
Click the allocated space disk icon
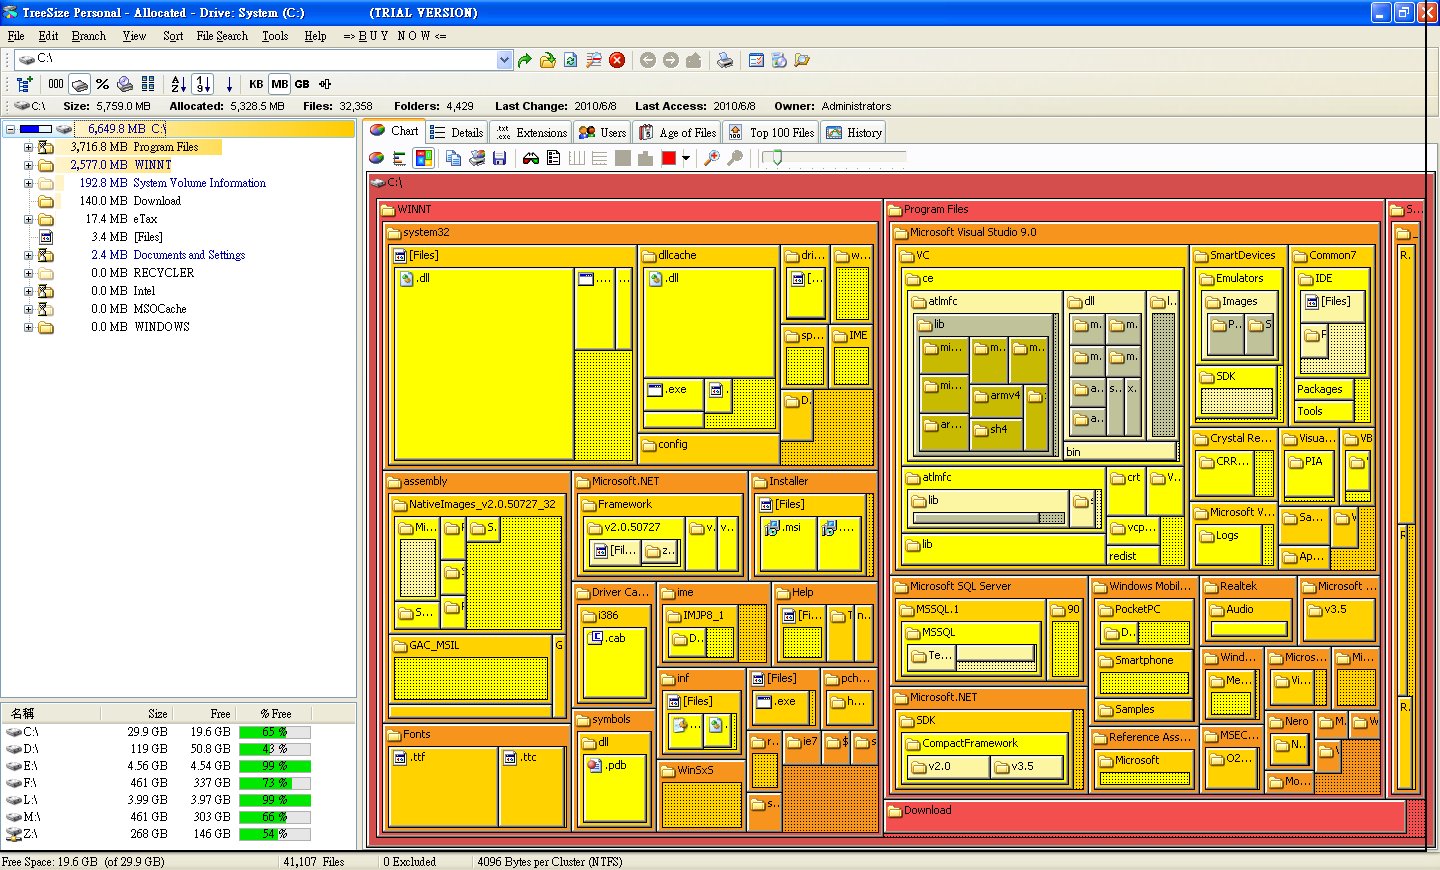79,84
